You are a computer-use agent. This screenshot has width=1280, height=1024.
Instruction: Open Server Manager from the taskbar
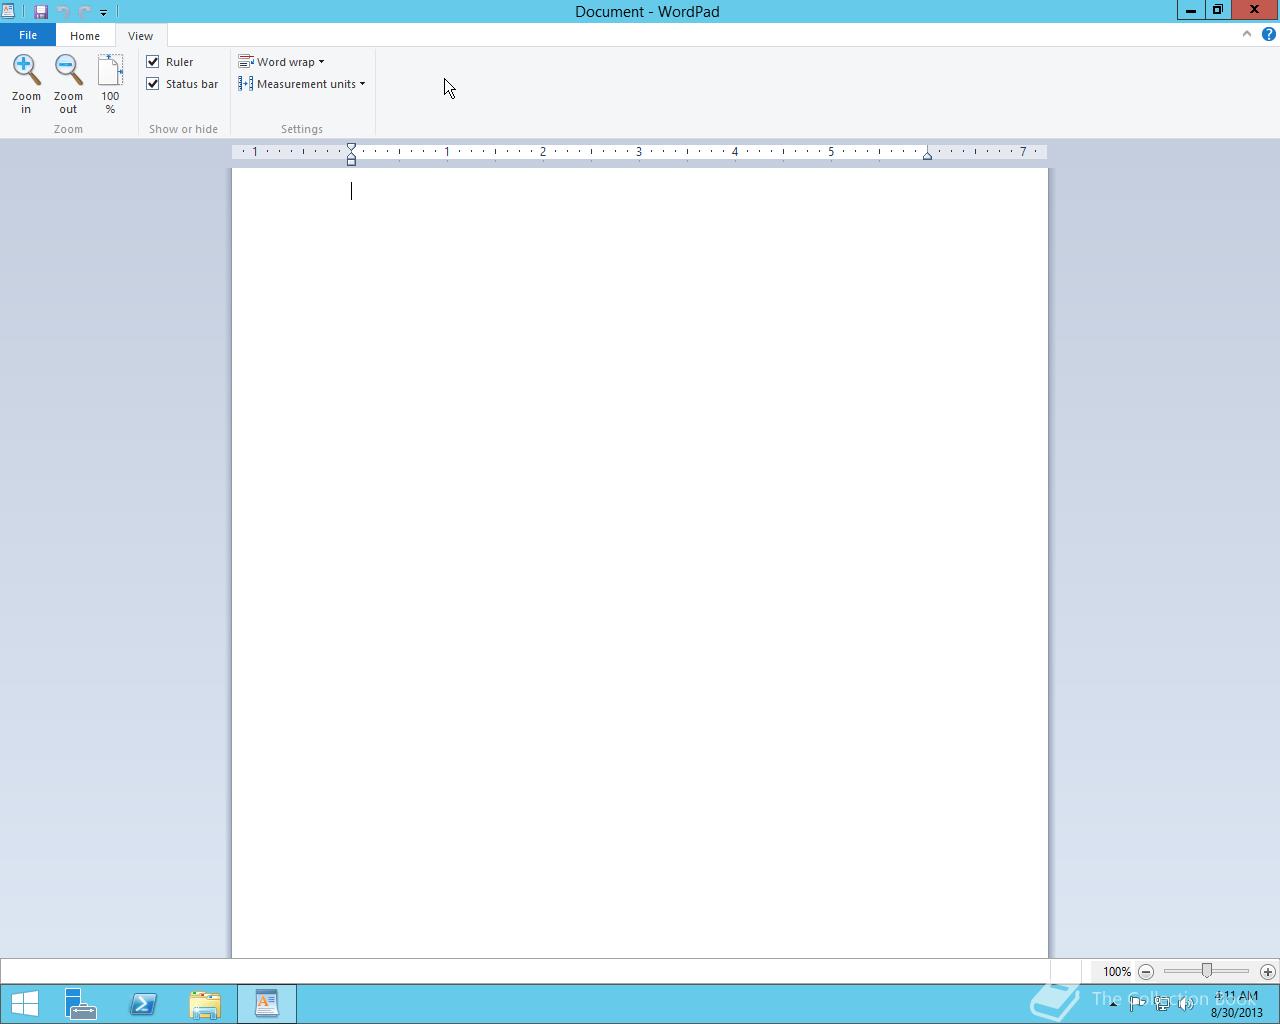[x=81, y=1004]
